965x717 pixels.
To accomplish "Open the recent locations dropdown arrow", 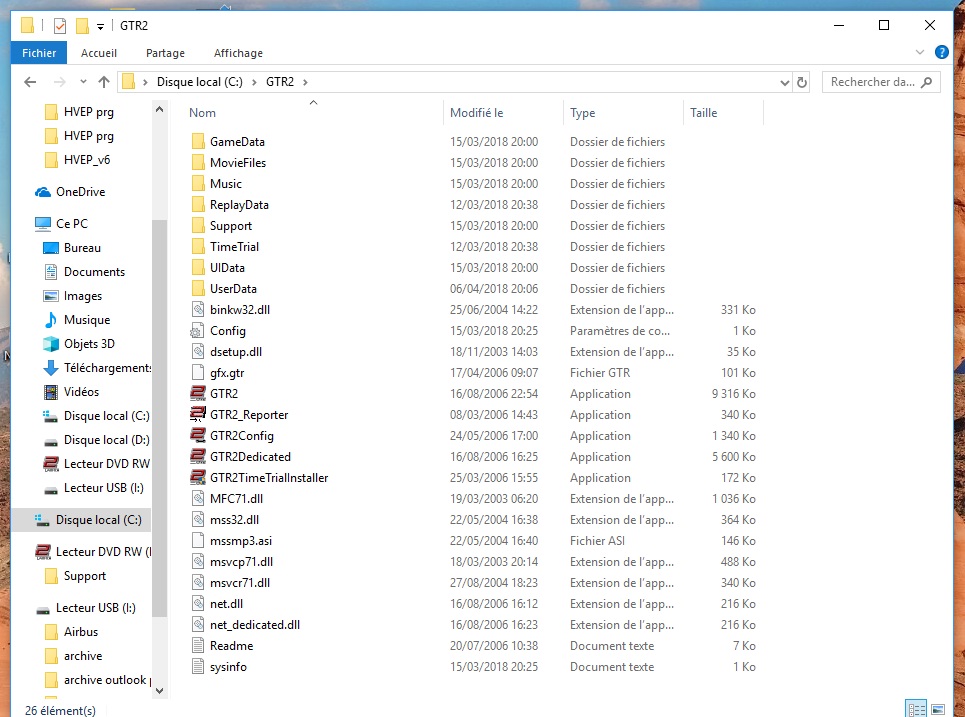I will (x=83, y=82).
